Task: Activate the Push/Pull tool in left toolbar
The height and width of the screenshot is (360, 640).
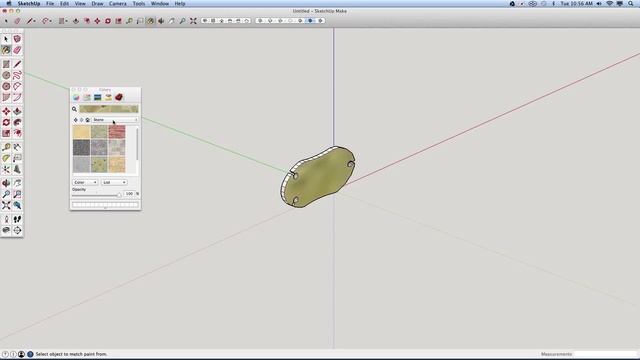Action: (17, 111)
